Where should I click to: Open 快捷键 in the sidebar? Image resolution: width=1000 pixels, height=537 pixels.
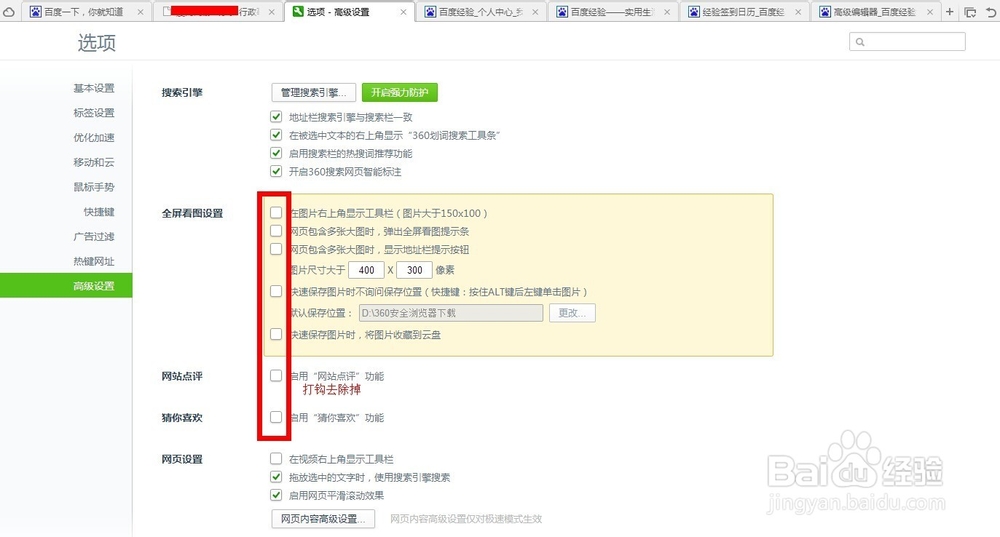(99, 212)
